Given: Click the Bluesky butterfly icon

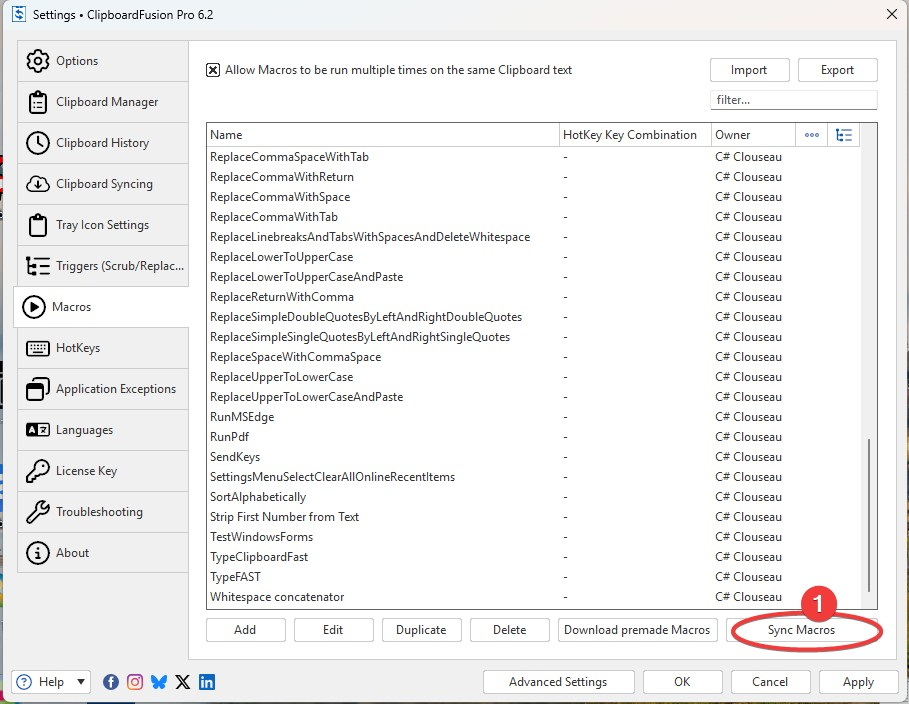Looking at the screenshot, I should point(159,682).
